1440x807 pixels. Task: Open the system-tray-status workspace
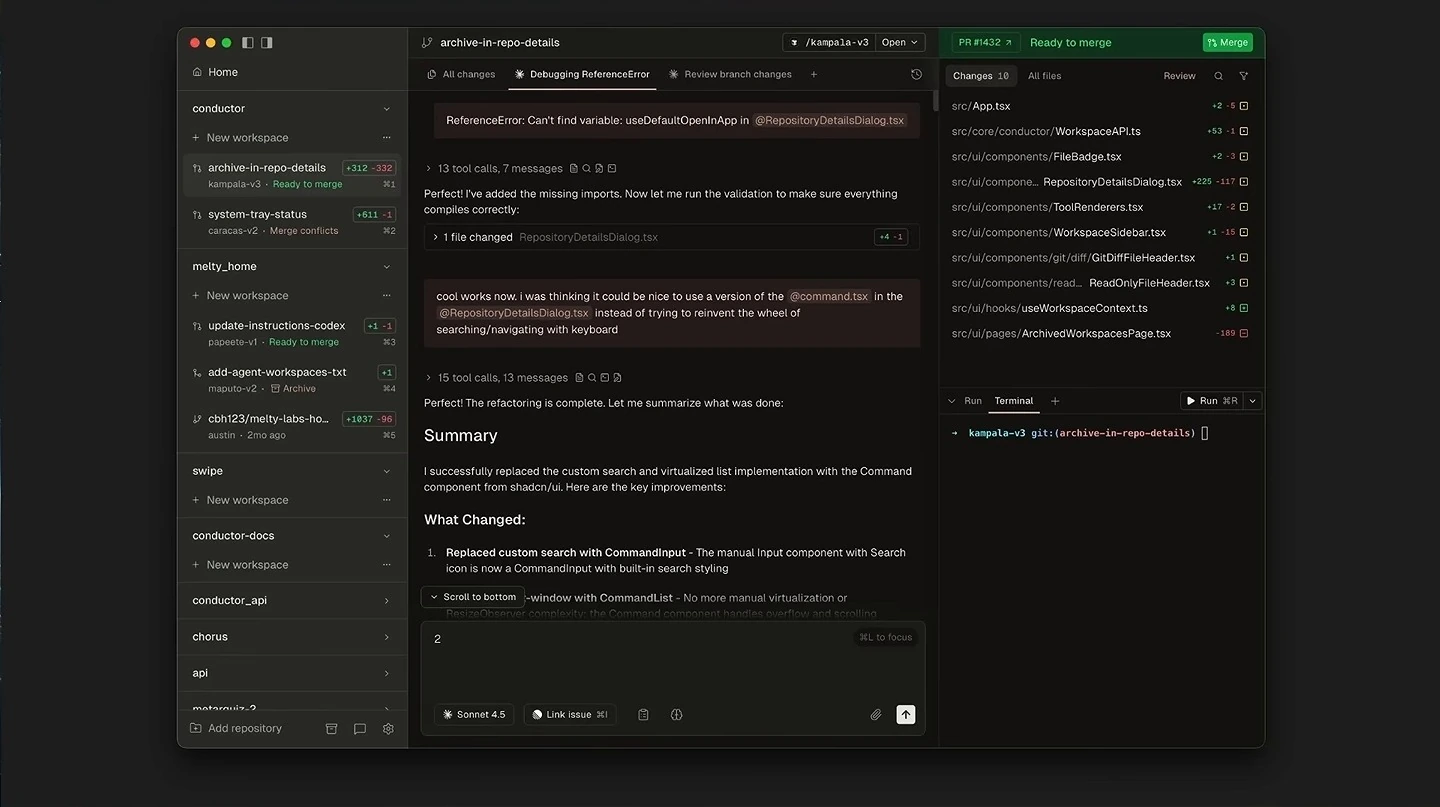tap(292, 221)
